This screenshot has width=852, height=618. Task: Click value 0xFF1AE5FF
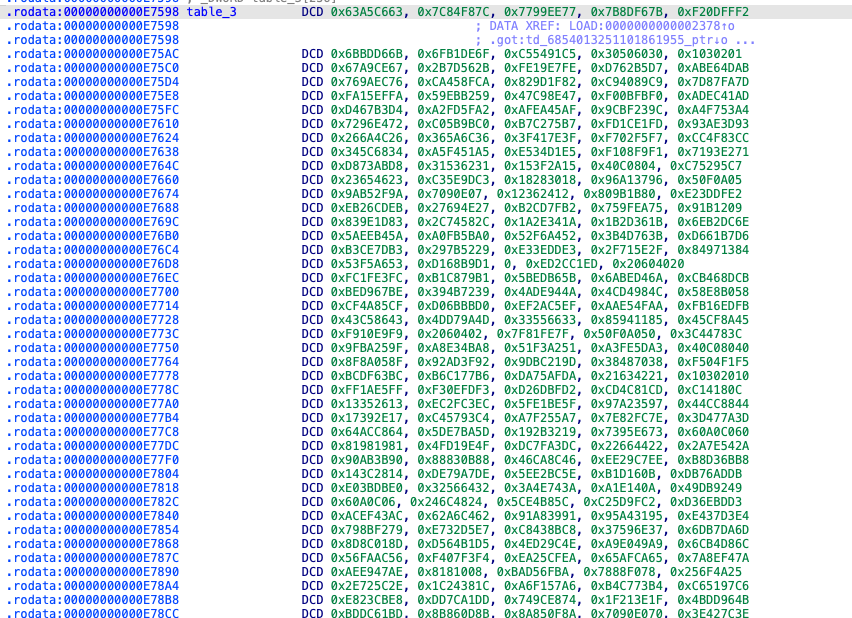pos(367,390)
